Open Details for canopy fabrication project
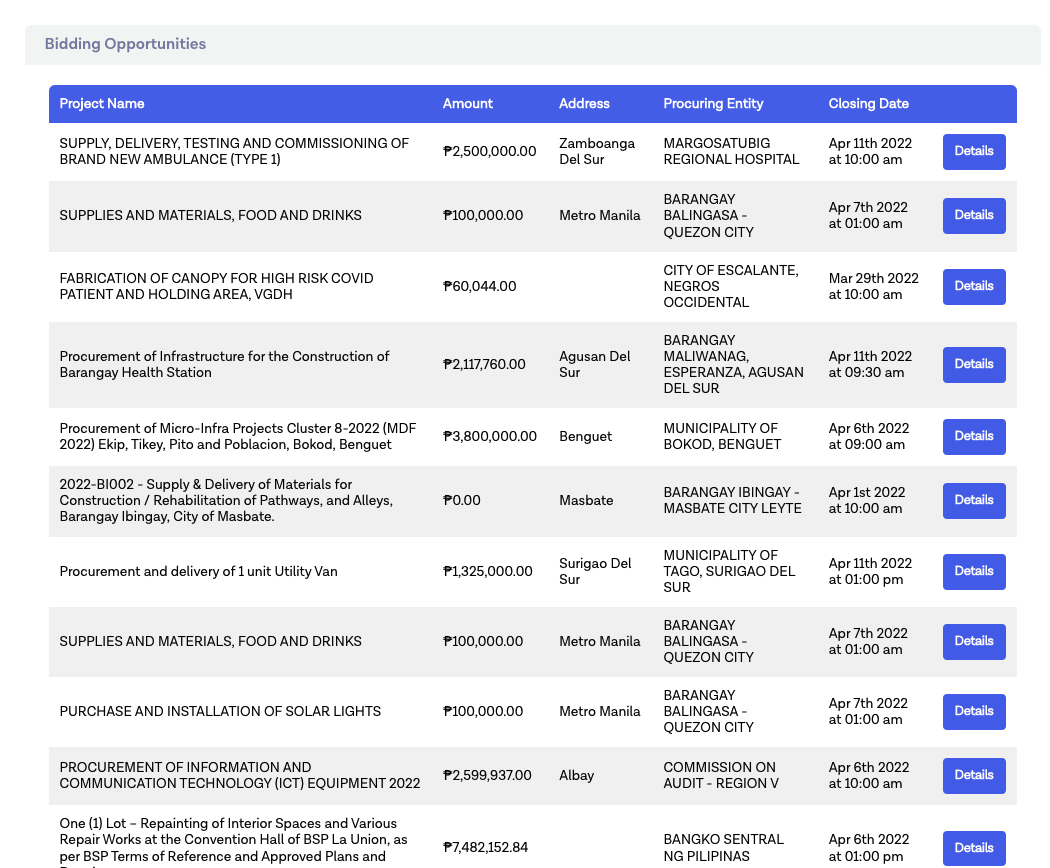The image size is (1050, 868). 973,287
